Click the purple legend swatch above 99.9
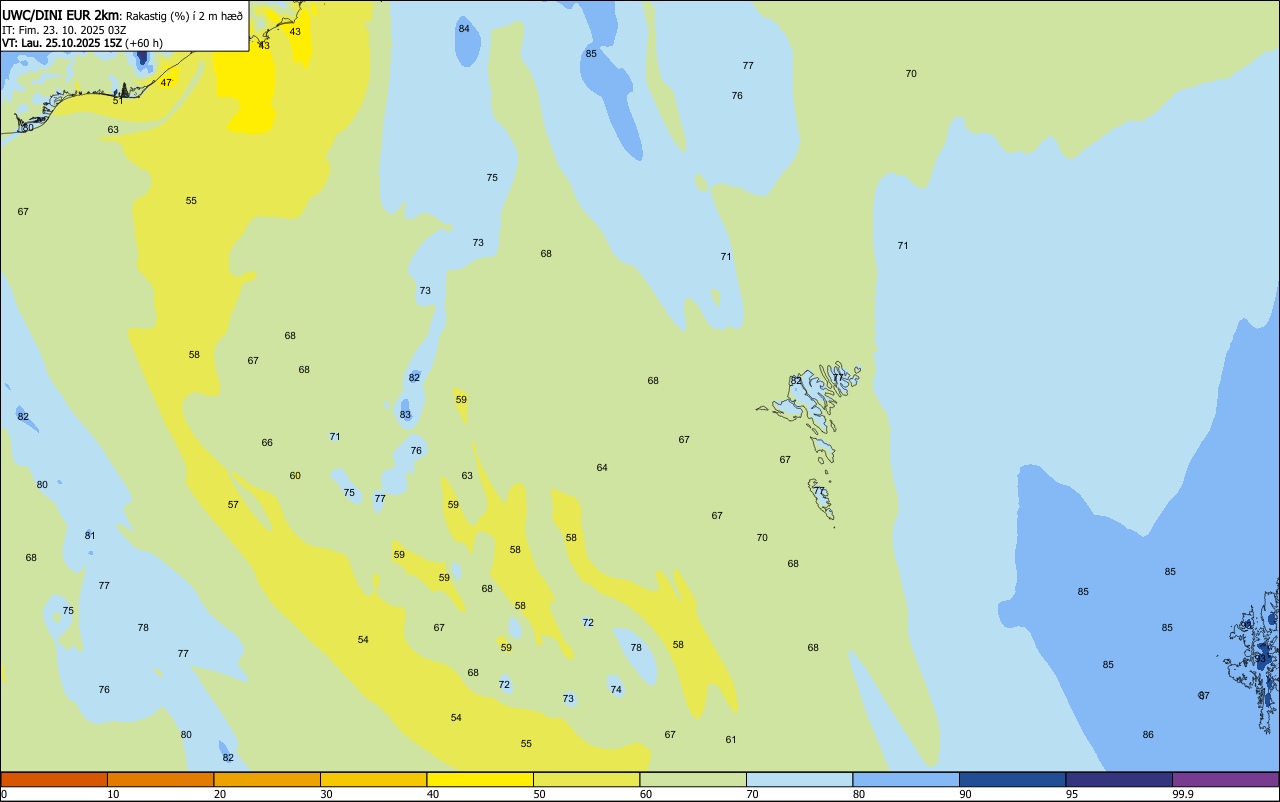The image size is (1280, 802). click(1225, 779)
